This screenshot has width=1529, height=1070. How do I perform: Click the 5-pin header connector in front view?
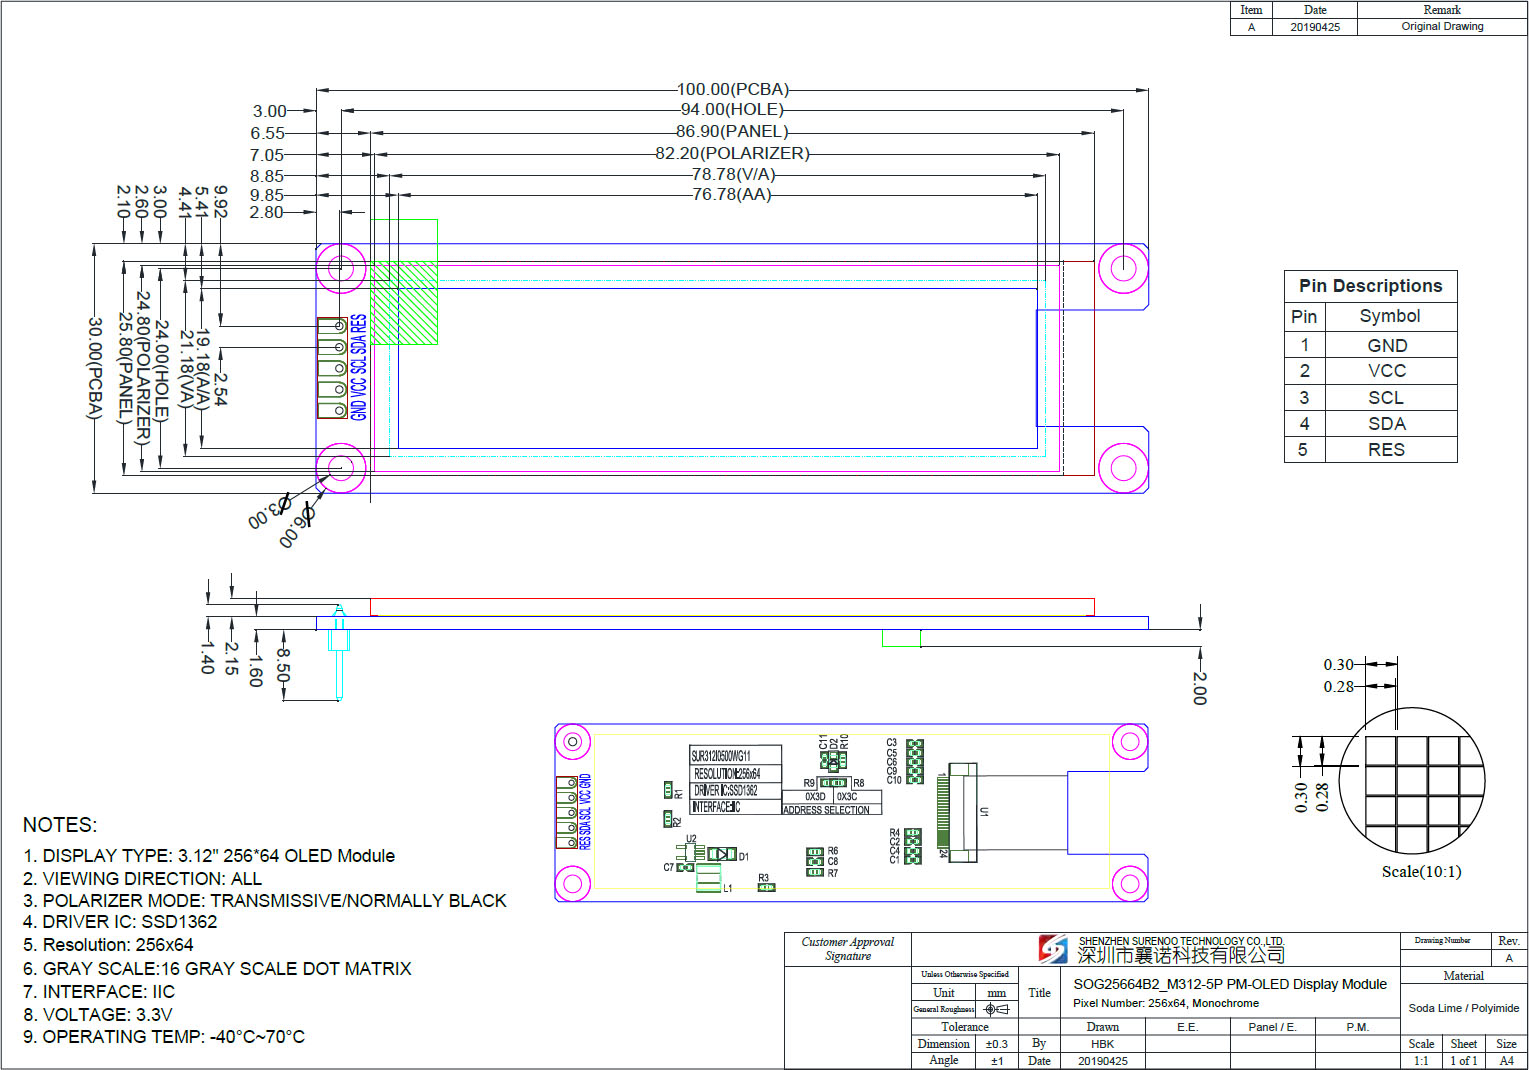332,368
